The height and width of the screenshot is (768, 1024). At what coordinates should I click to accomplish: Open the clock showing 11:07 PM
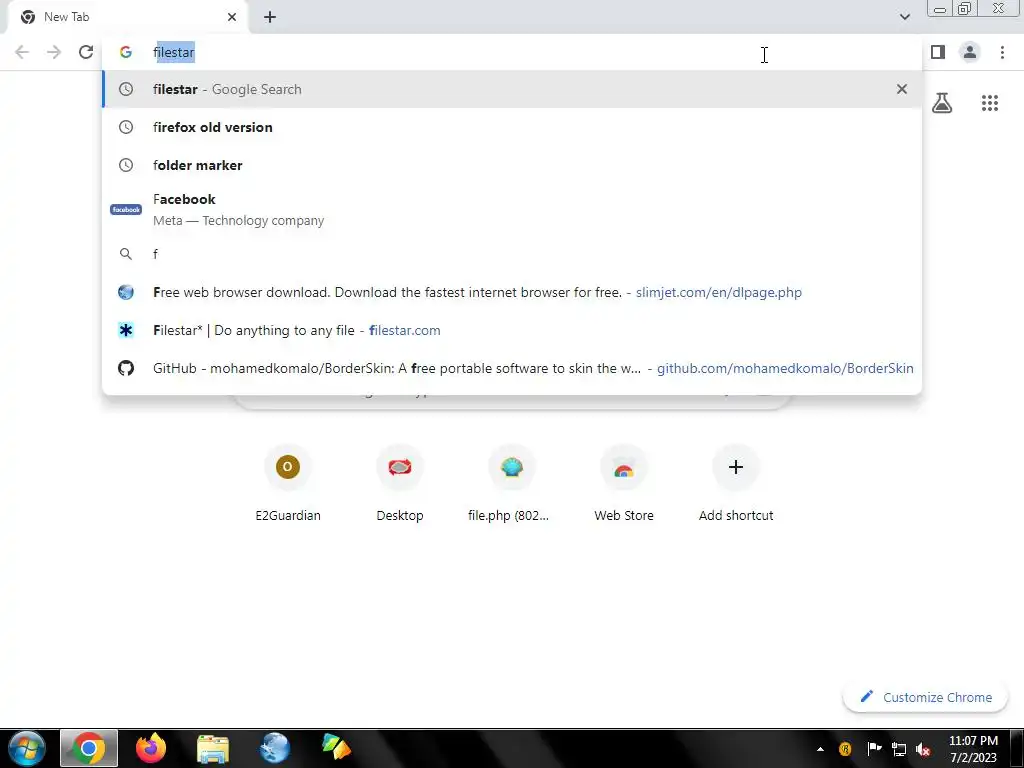tap(973, 749)
